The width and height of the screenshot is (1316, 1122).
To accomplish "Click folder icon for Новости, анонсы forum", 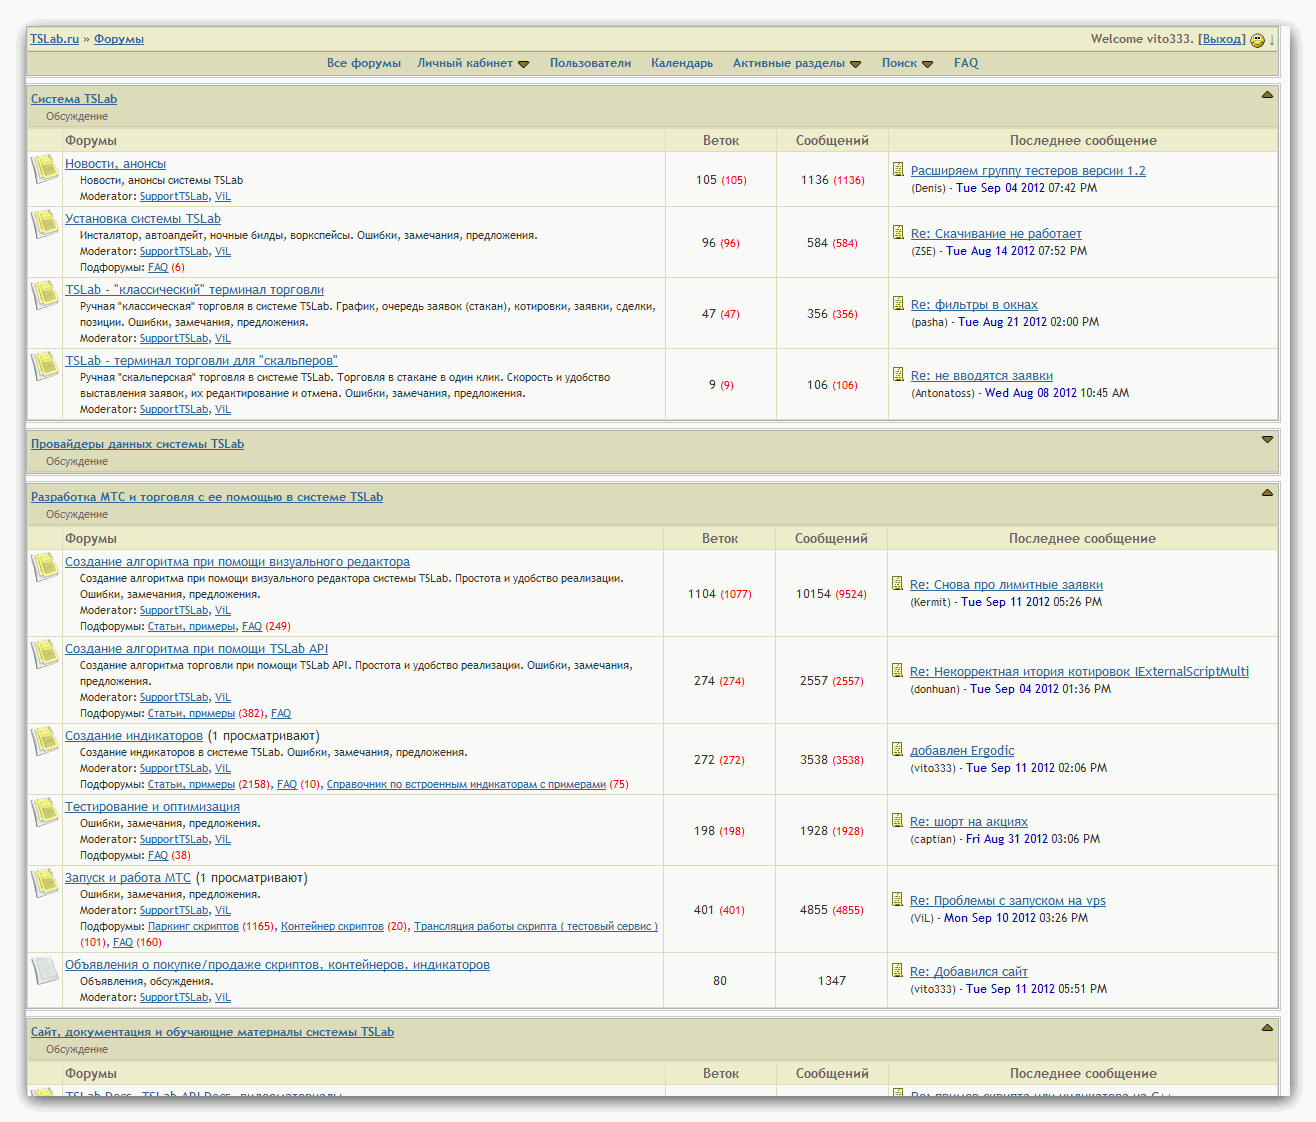I will (45, 169).
